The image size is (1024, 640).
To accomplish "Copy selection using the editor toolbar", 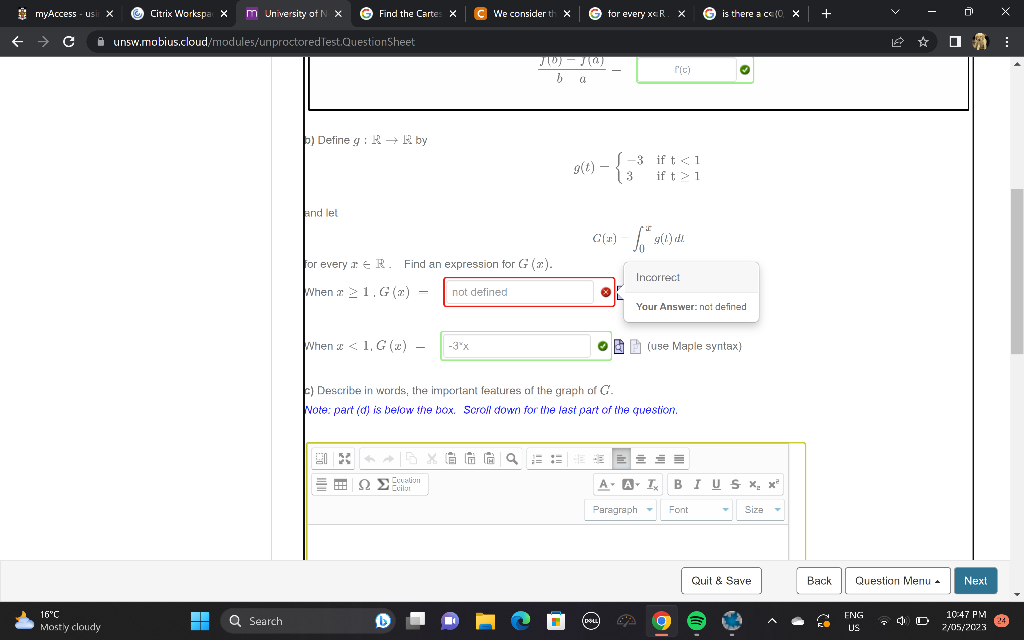I will [411, 459].
